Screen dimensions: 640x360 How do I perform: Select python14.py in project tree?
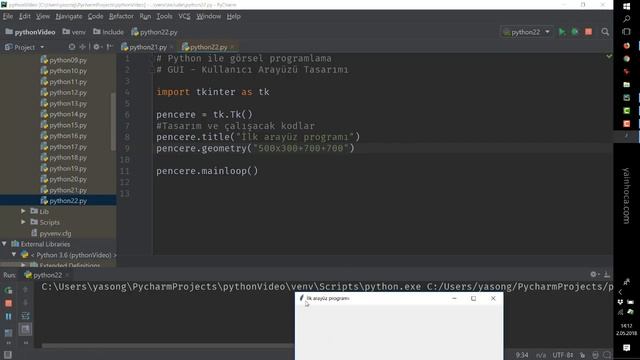click(64, 114)
